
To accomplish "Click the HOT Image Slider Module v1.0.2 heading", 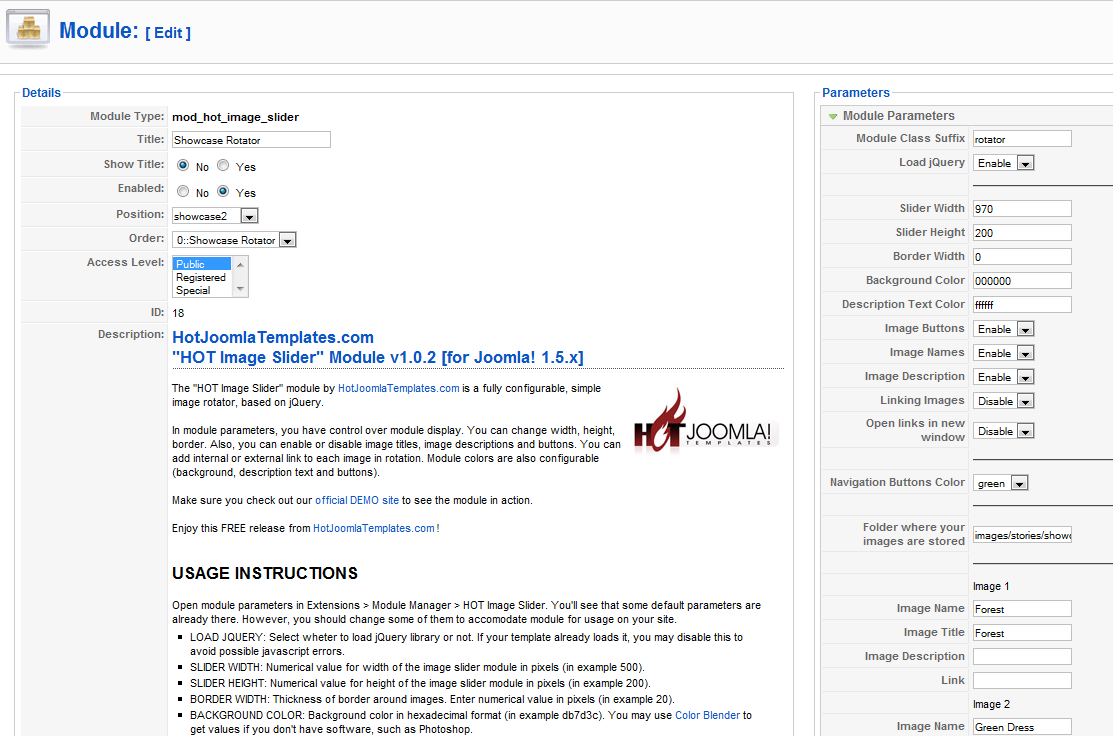I will (378, 358).
